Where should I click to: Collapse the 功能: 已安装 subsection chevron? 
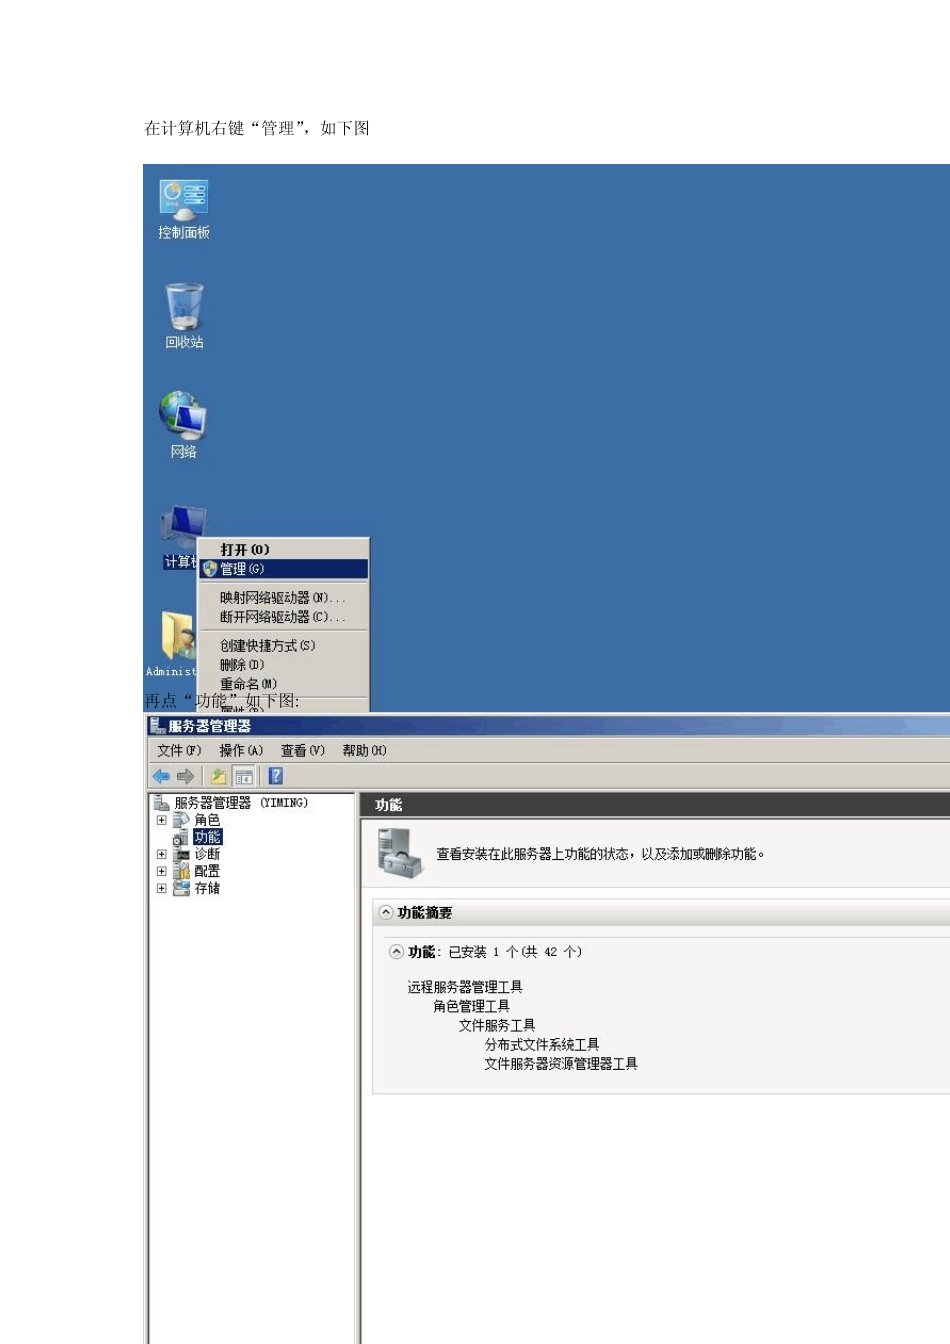coord(396,952)
